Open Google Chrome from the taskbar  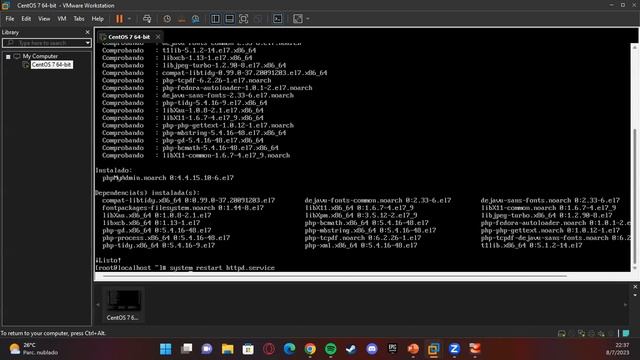coord(310,349)
